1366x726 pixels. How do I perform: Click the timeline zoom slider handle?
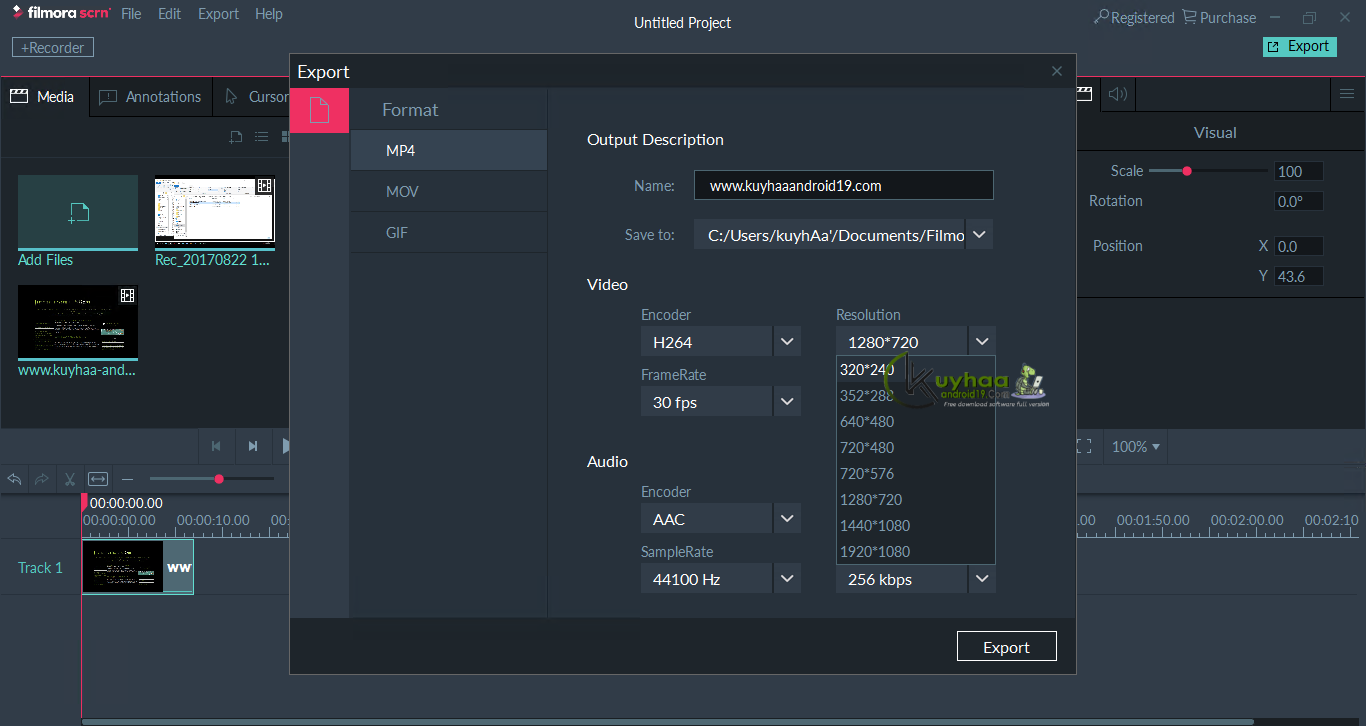pyautogui.click(x=218, y=479)
